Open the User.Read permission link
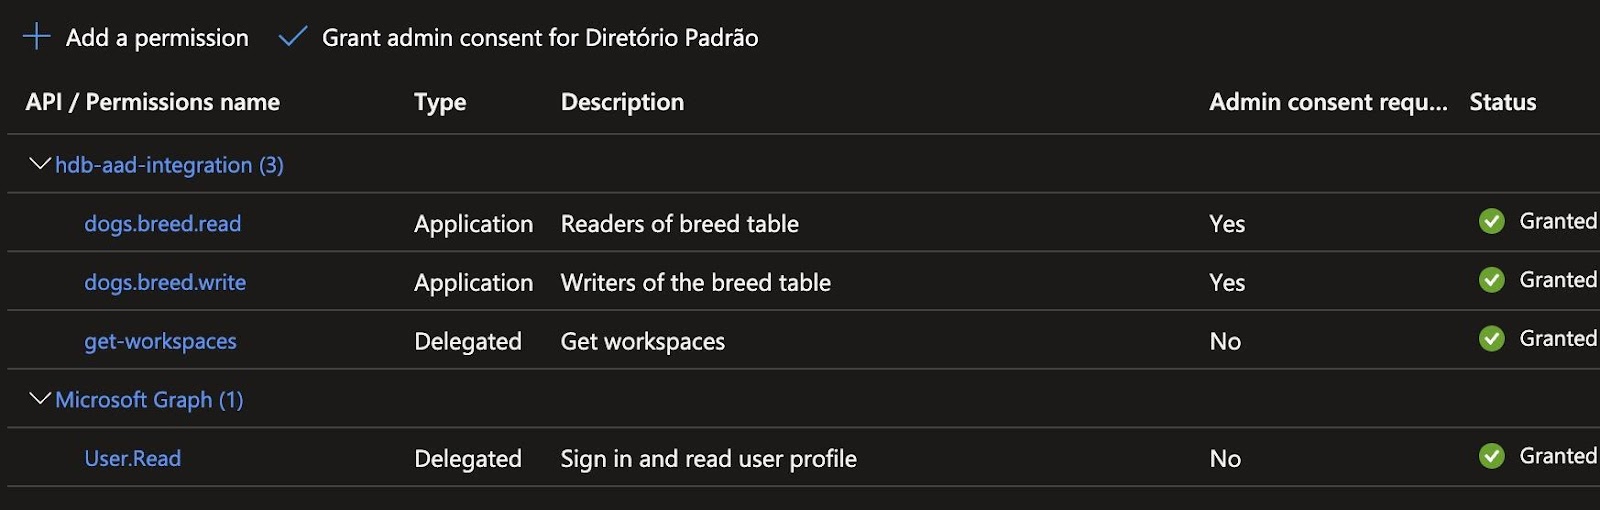The width and height of the screenshot is (1600, 510). pos(132,459)
